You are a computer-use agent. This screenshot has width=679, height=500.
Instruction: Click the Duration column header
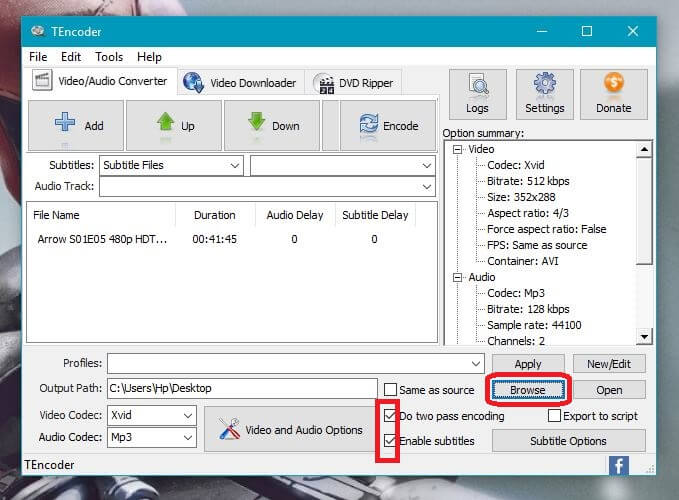pyautogui.click(x=215, y=215)
